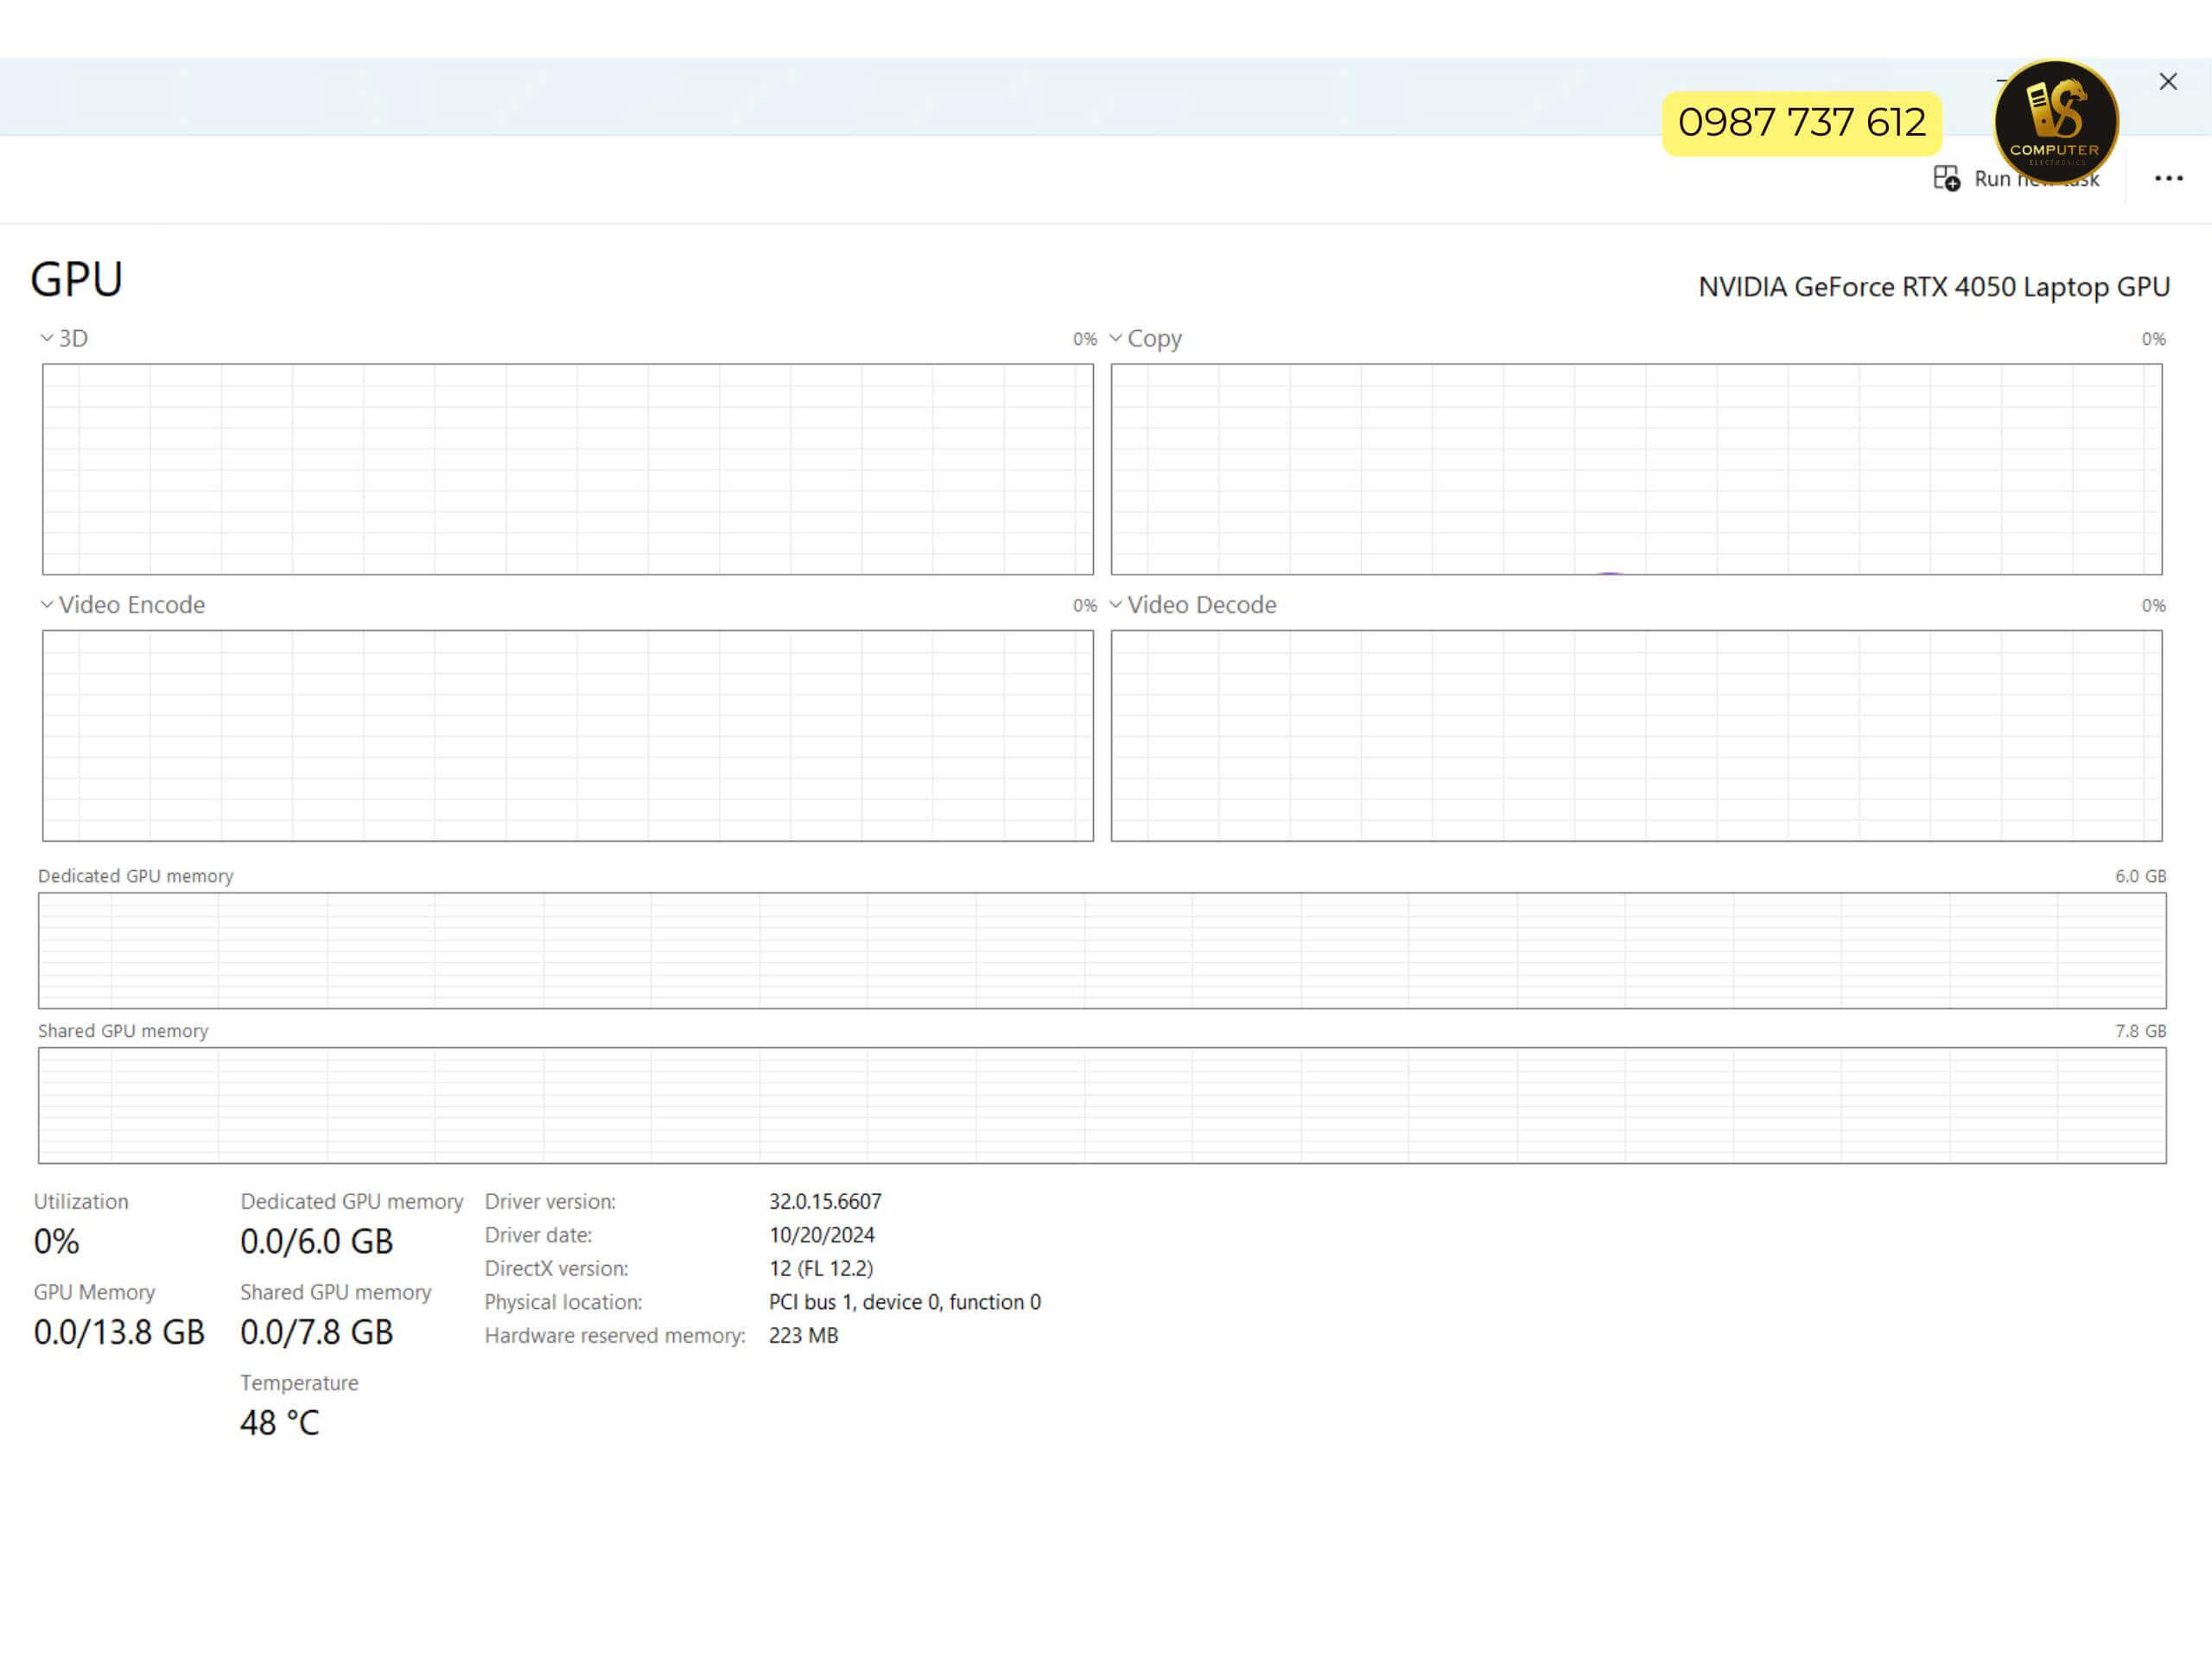Select "NVIDIA GeForce RTX 4050 Laptop GPU" text
2212x1659 pixels.
click(x=1934, y=287)
